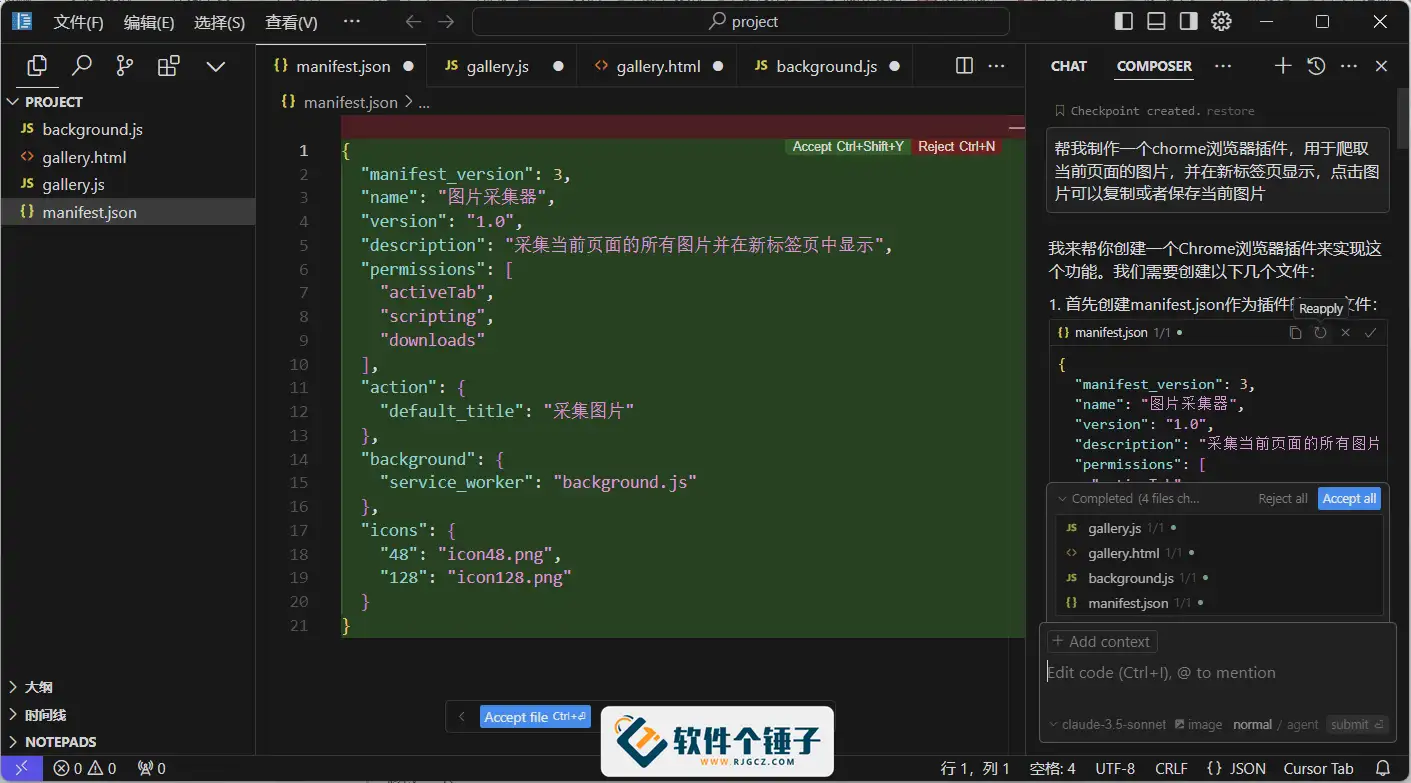Reject manifest.json code block with X
The width and height of the screenshot is (1411, 783).
pyautogui.click(x=1345, y=333)
